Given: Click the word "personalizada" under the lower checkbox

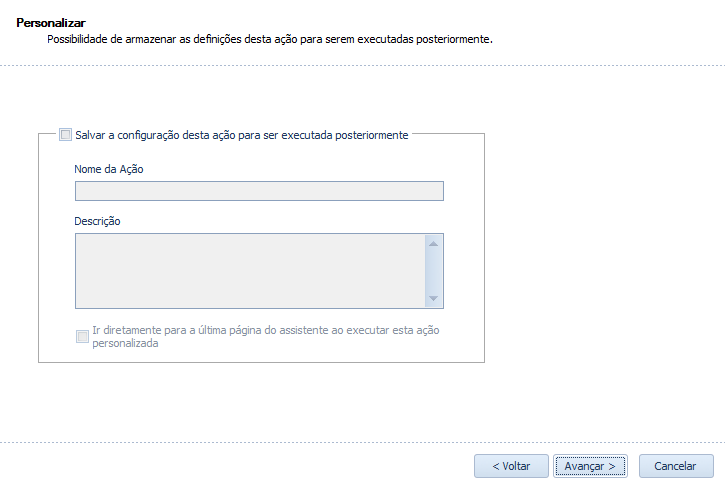Looking at the screenshot, I should tap(126, 343).
